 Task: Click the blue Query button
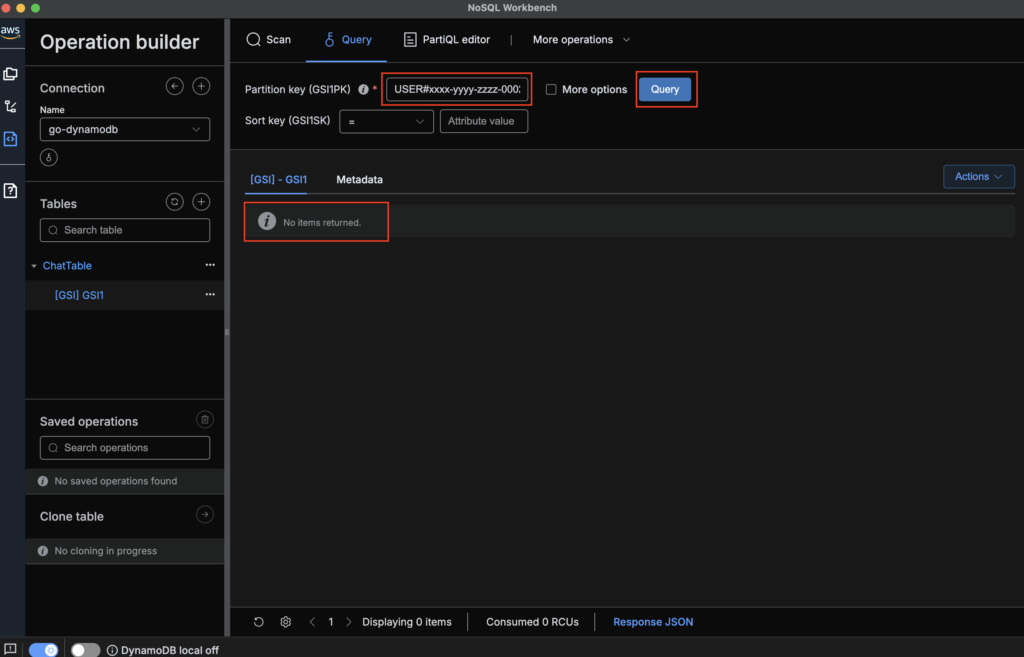pos(665,89)
